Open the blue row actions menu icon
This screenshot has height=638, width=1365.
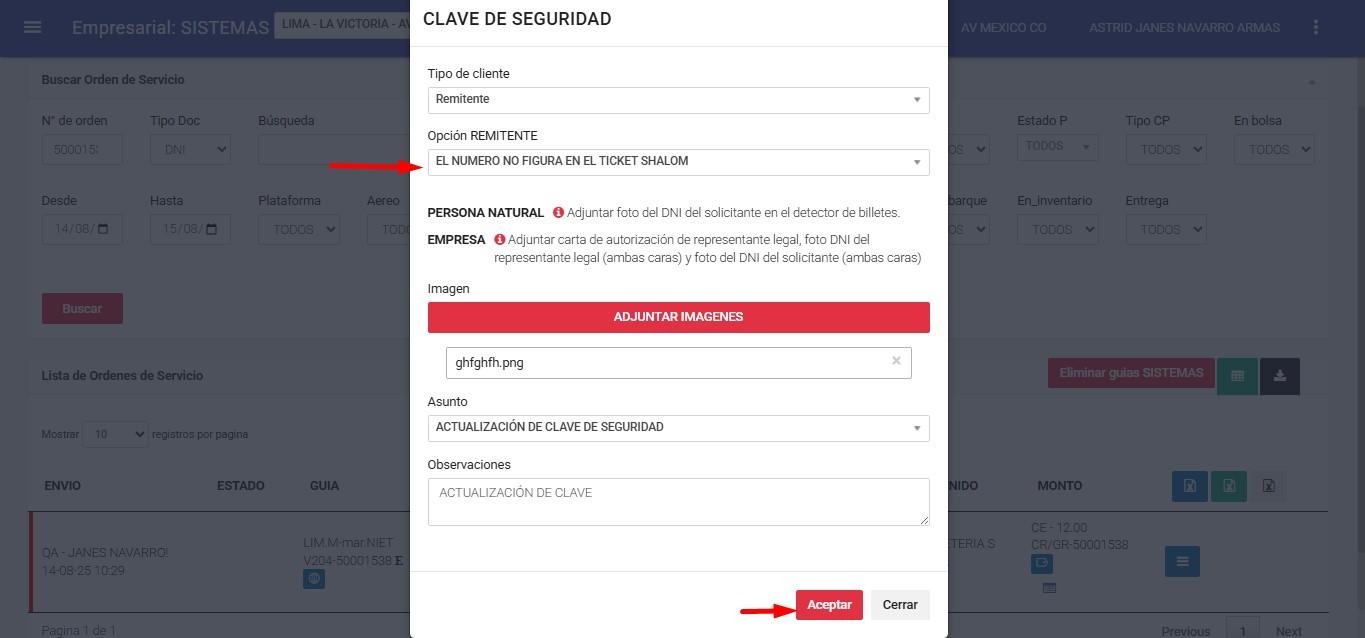coord(1181,562)
